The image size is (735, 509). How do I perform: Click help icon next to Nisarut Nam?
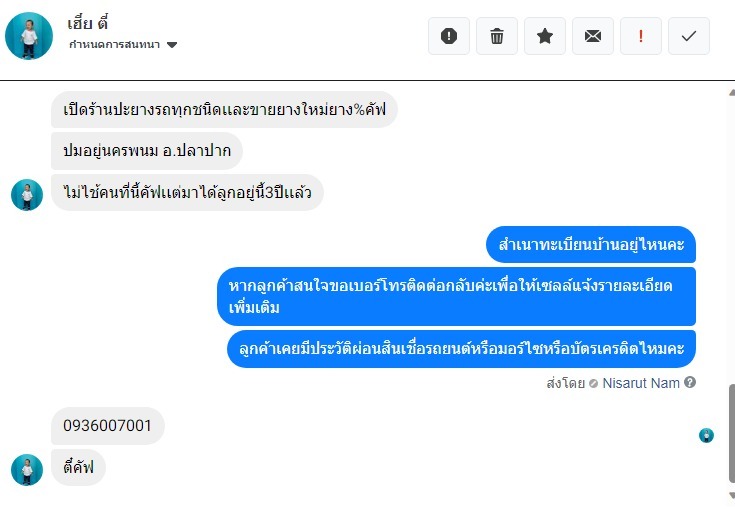pyautogui.click(x=690, y=383)
